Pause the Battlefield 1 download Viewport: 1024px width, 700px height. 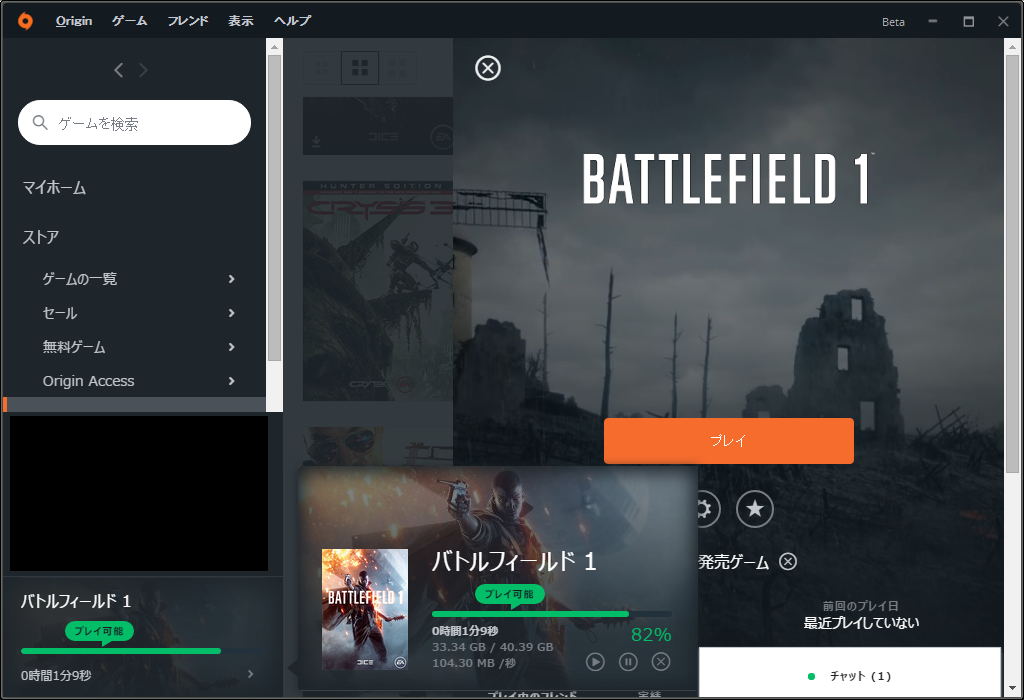tap(628, 662)
